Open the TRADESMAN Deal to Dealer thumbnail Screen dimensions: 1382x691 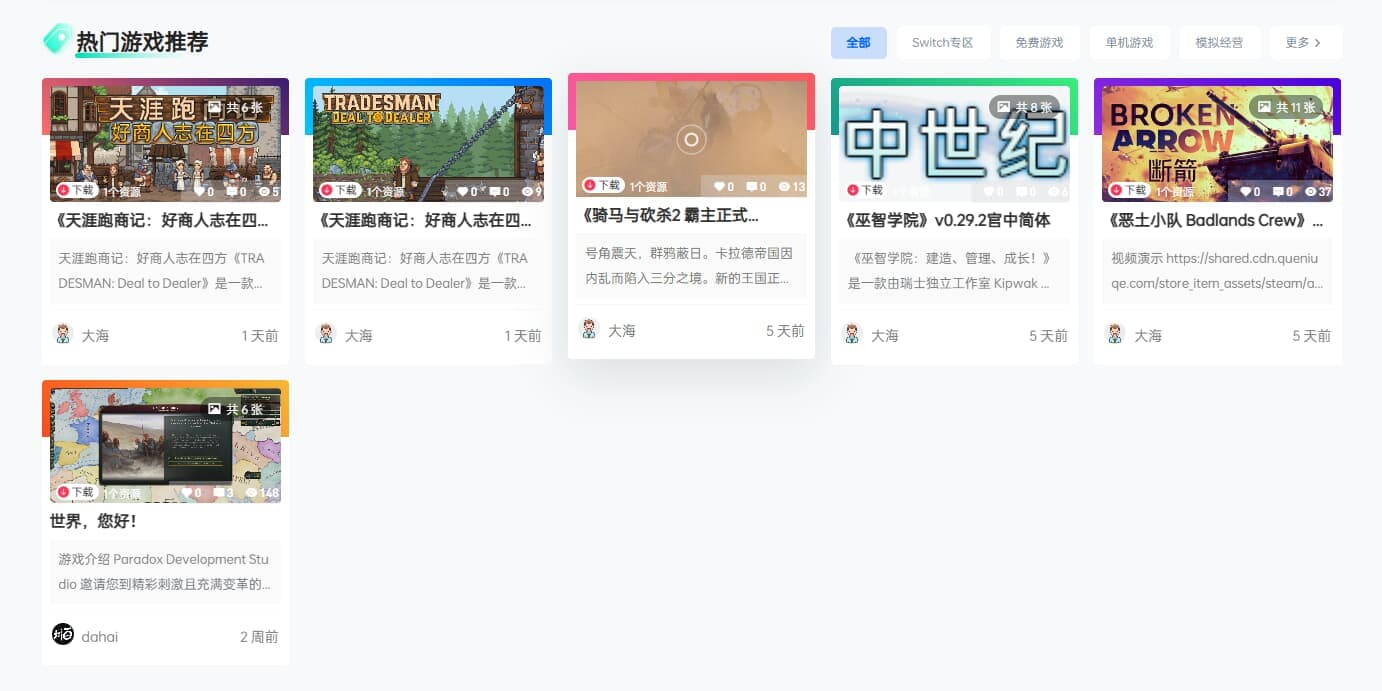[428, 144]
